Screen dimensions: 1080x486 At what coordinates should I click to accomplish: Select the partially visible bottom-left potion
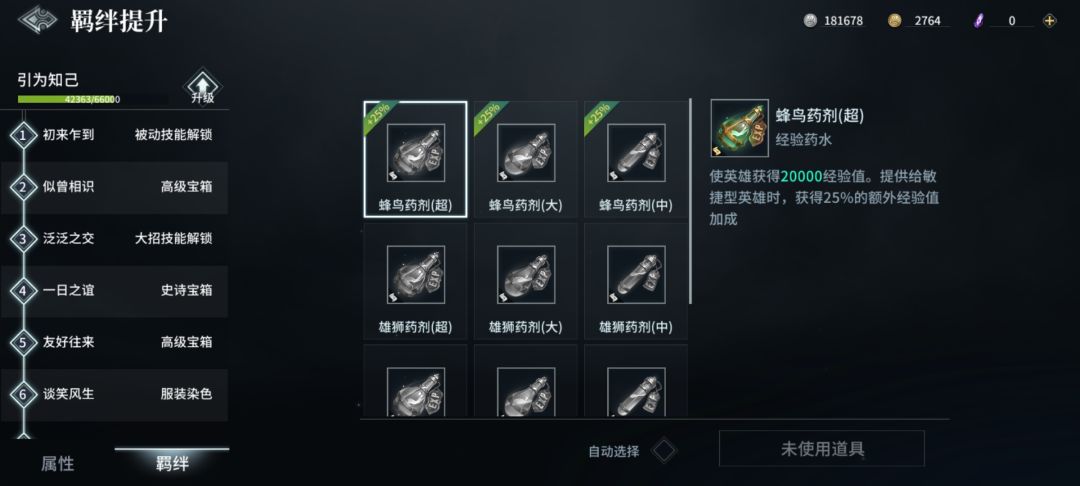pos(415,381)
